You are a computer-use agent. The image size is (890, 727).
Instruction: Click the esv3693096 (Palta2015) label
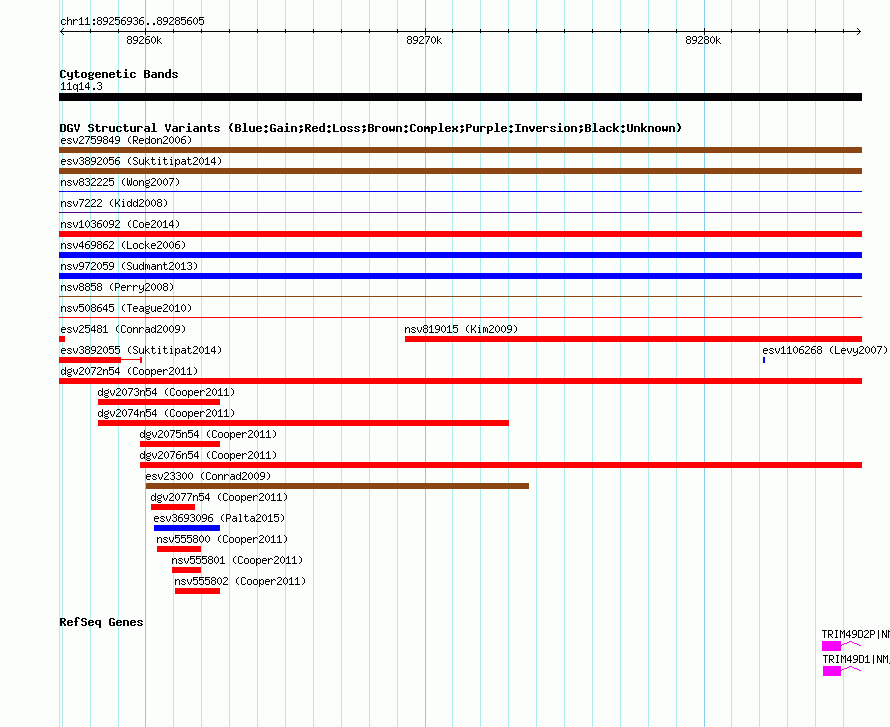(219, 518)
